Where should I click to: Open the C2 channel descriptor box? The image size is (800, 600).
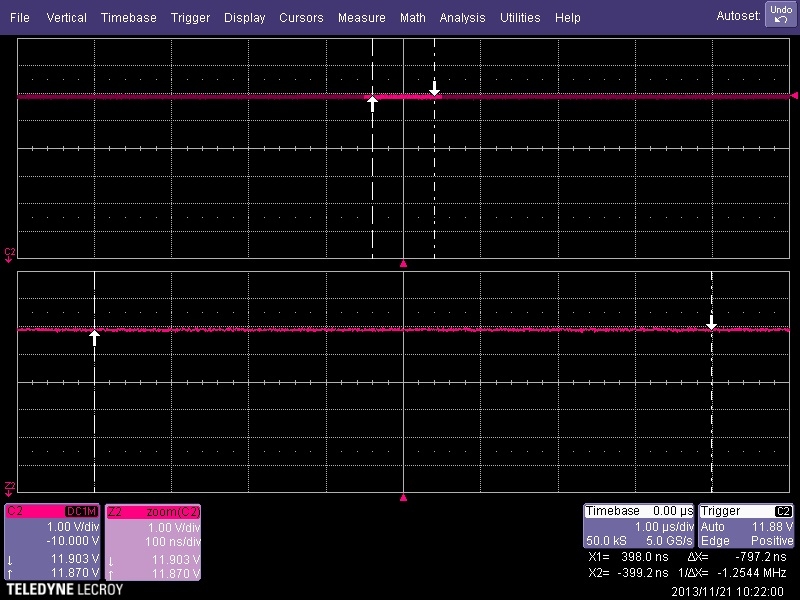tap(52, 542)
